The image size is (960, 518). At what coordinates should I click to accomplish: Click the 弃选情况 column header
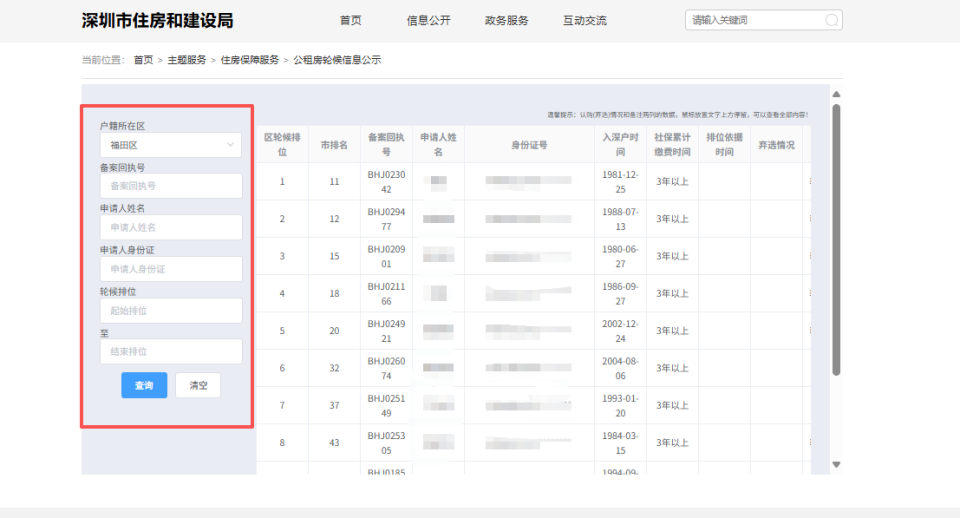(776, 145)
